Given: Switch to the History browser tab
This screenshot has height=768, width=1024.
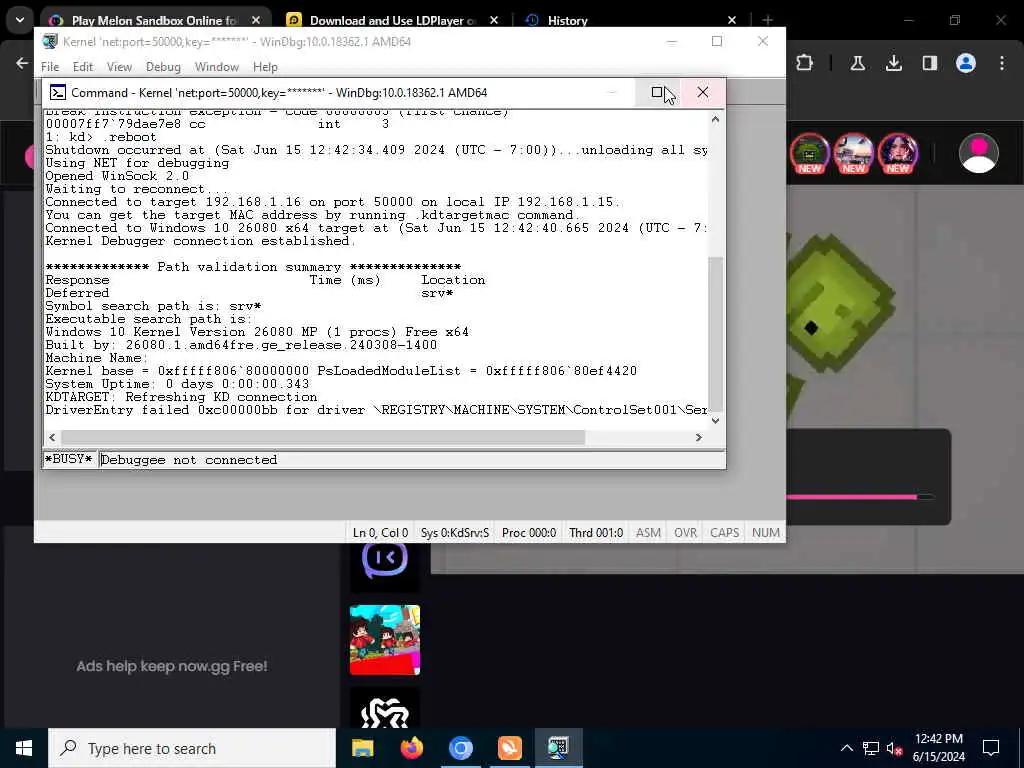Looking at the screenshot, I should pos(567,20).
